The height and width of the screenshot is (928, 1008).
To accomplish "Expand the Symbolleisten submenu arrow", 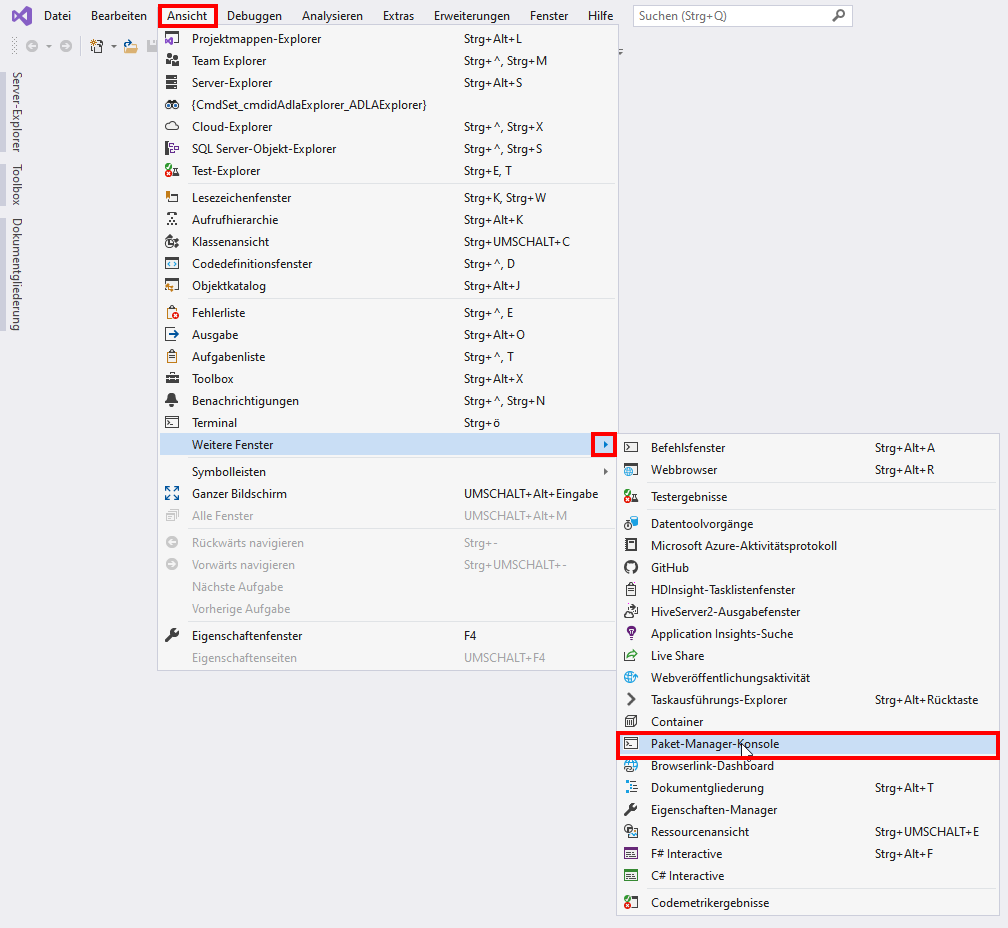I will pos(605,472).
